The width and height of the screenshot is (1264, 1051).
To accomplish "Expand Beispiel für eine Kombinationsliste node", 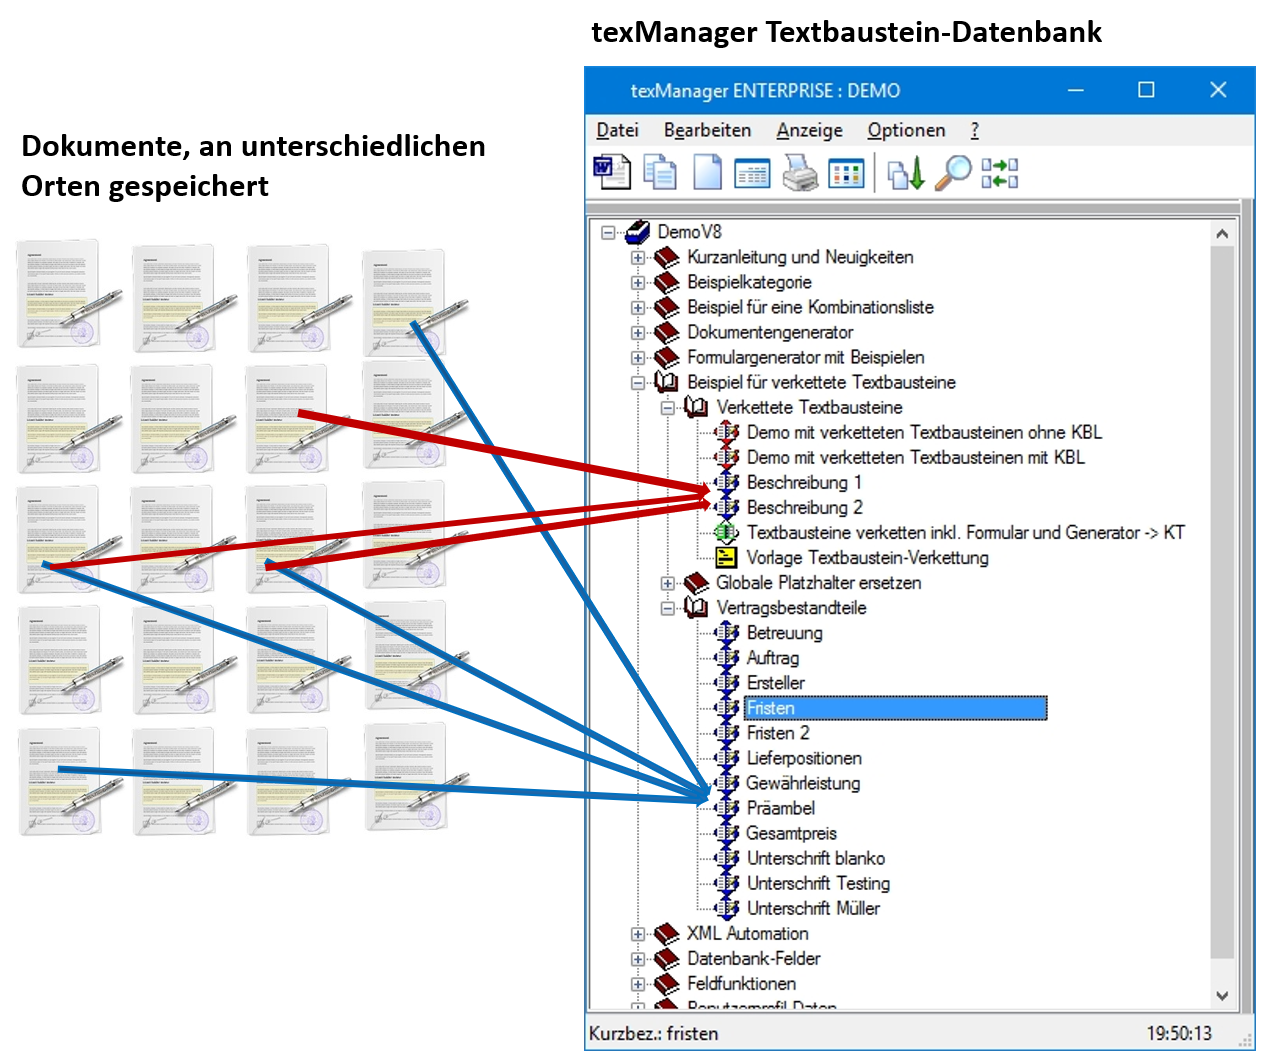I will (x=638, y=307).
